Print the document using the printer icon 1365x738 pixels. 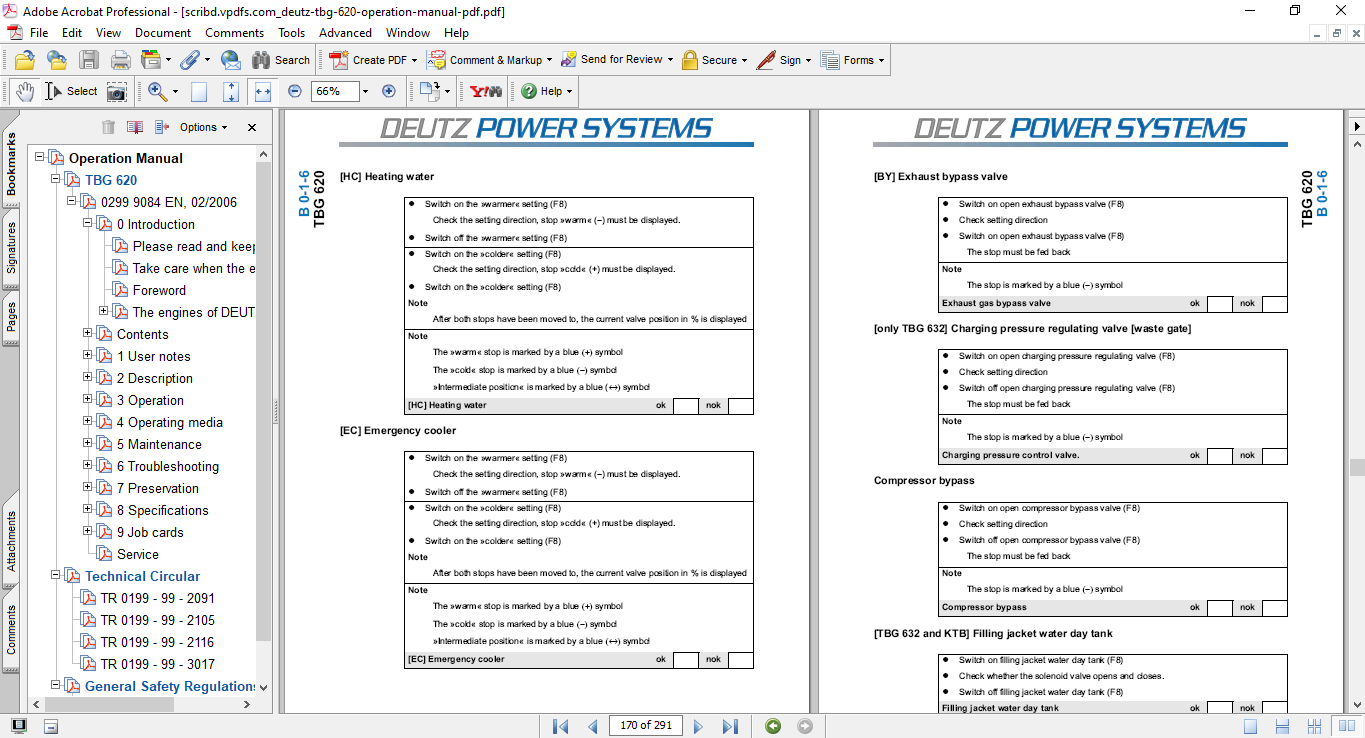pos(120,60)
